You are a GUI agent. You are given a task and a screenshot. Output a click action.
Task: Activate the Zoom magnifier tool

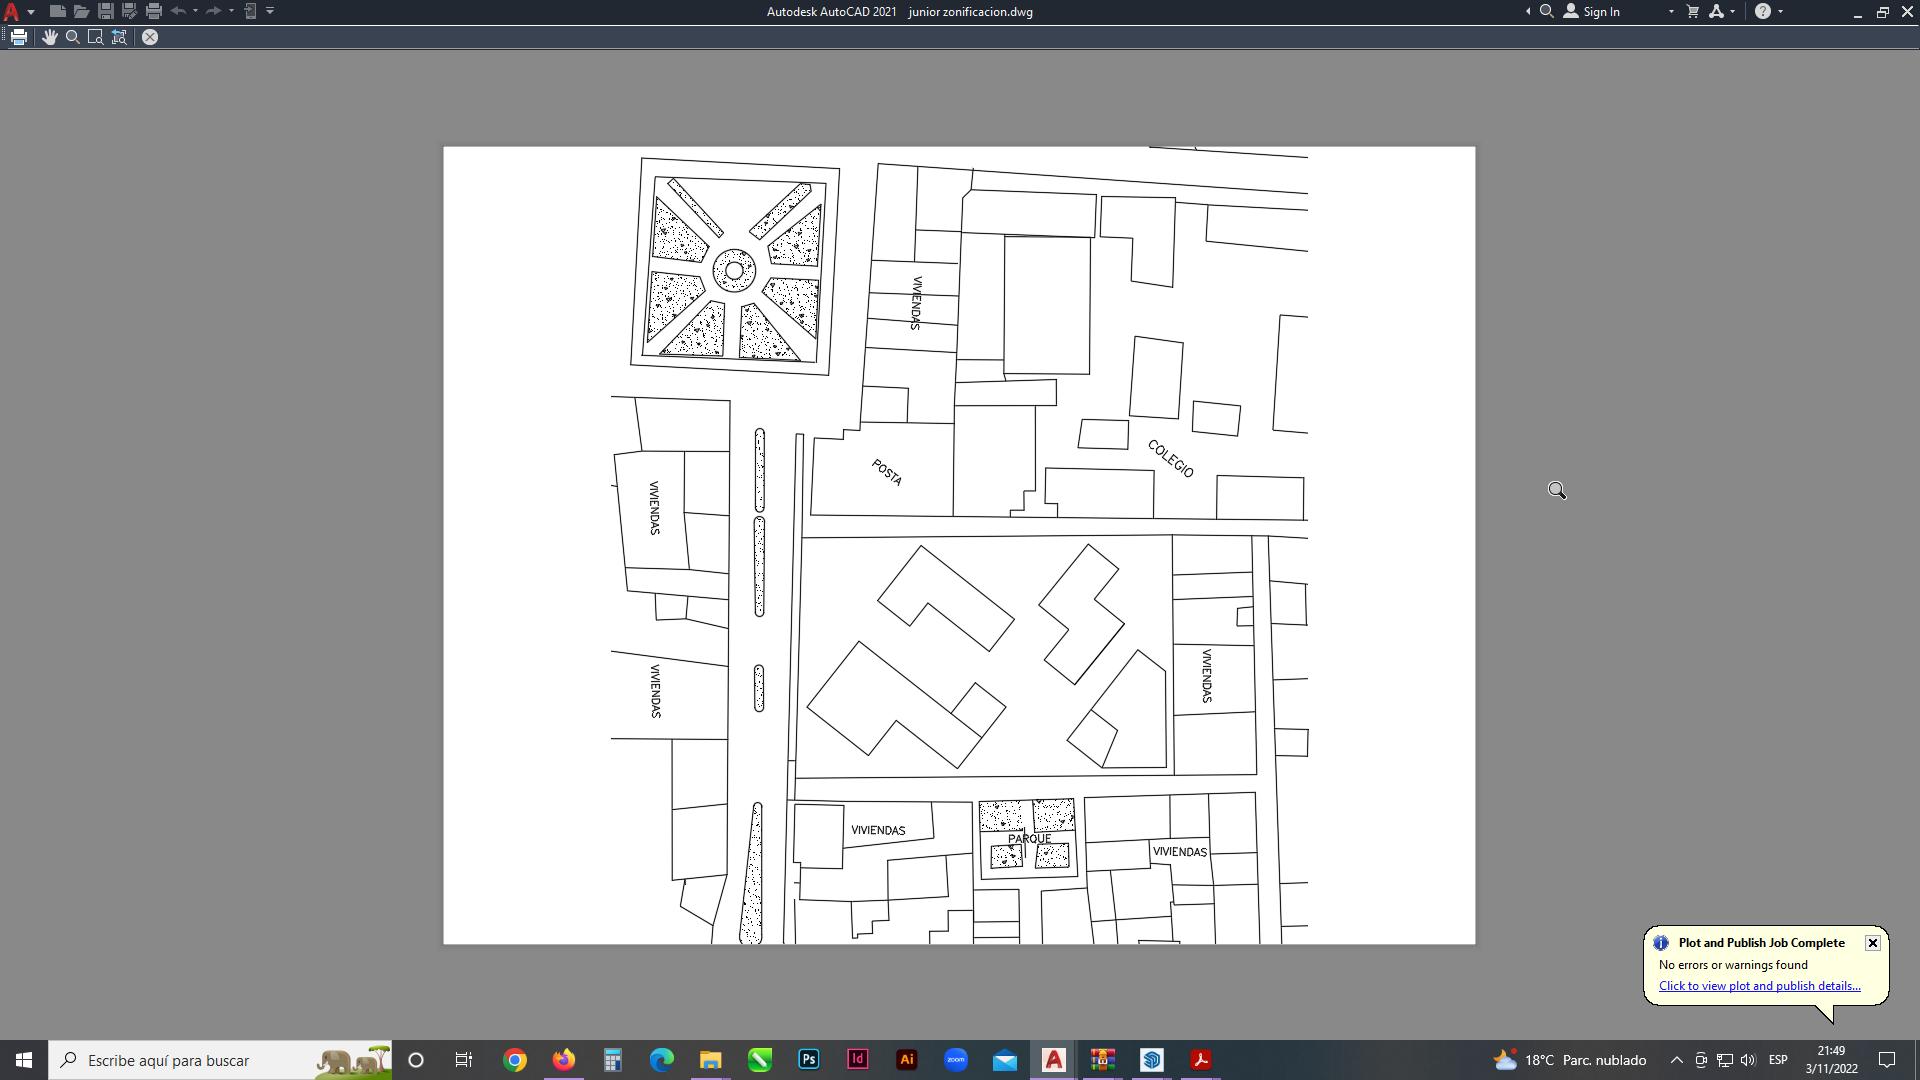[x=73, y=37]
